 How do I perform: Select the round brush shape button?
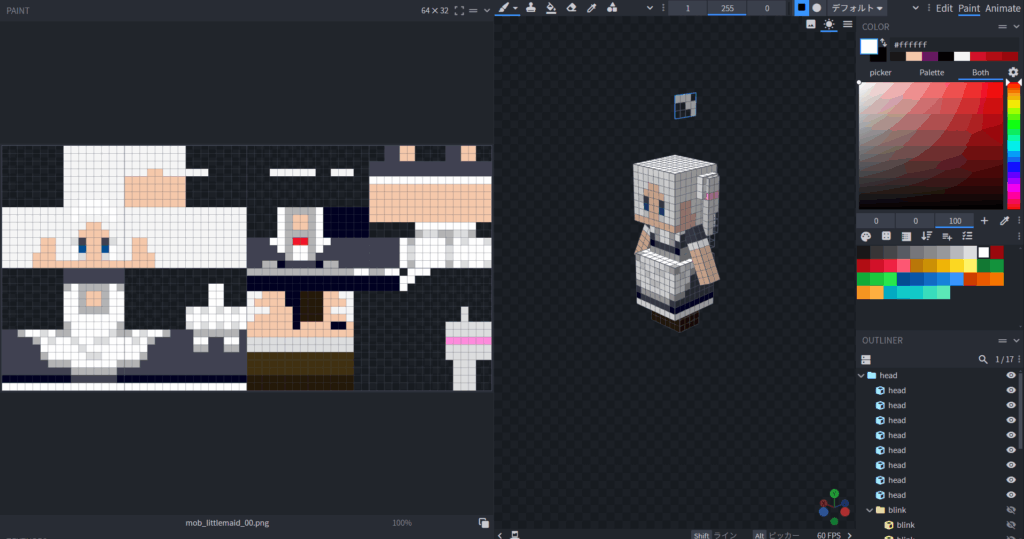tap(817, 8)
